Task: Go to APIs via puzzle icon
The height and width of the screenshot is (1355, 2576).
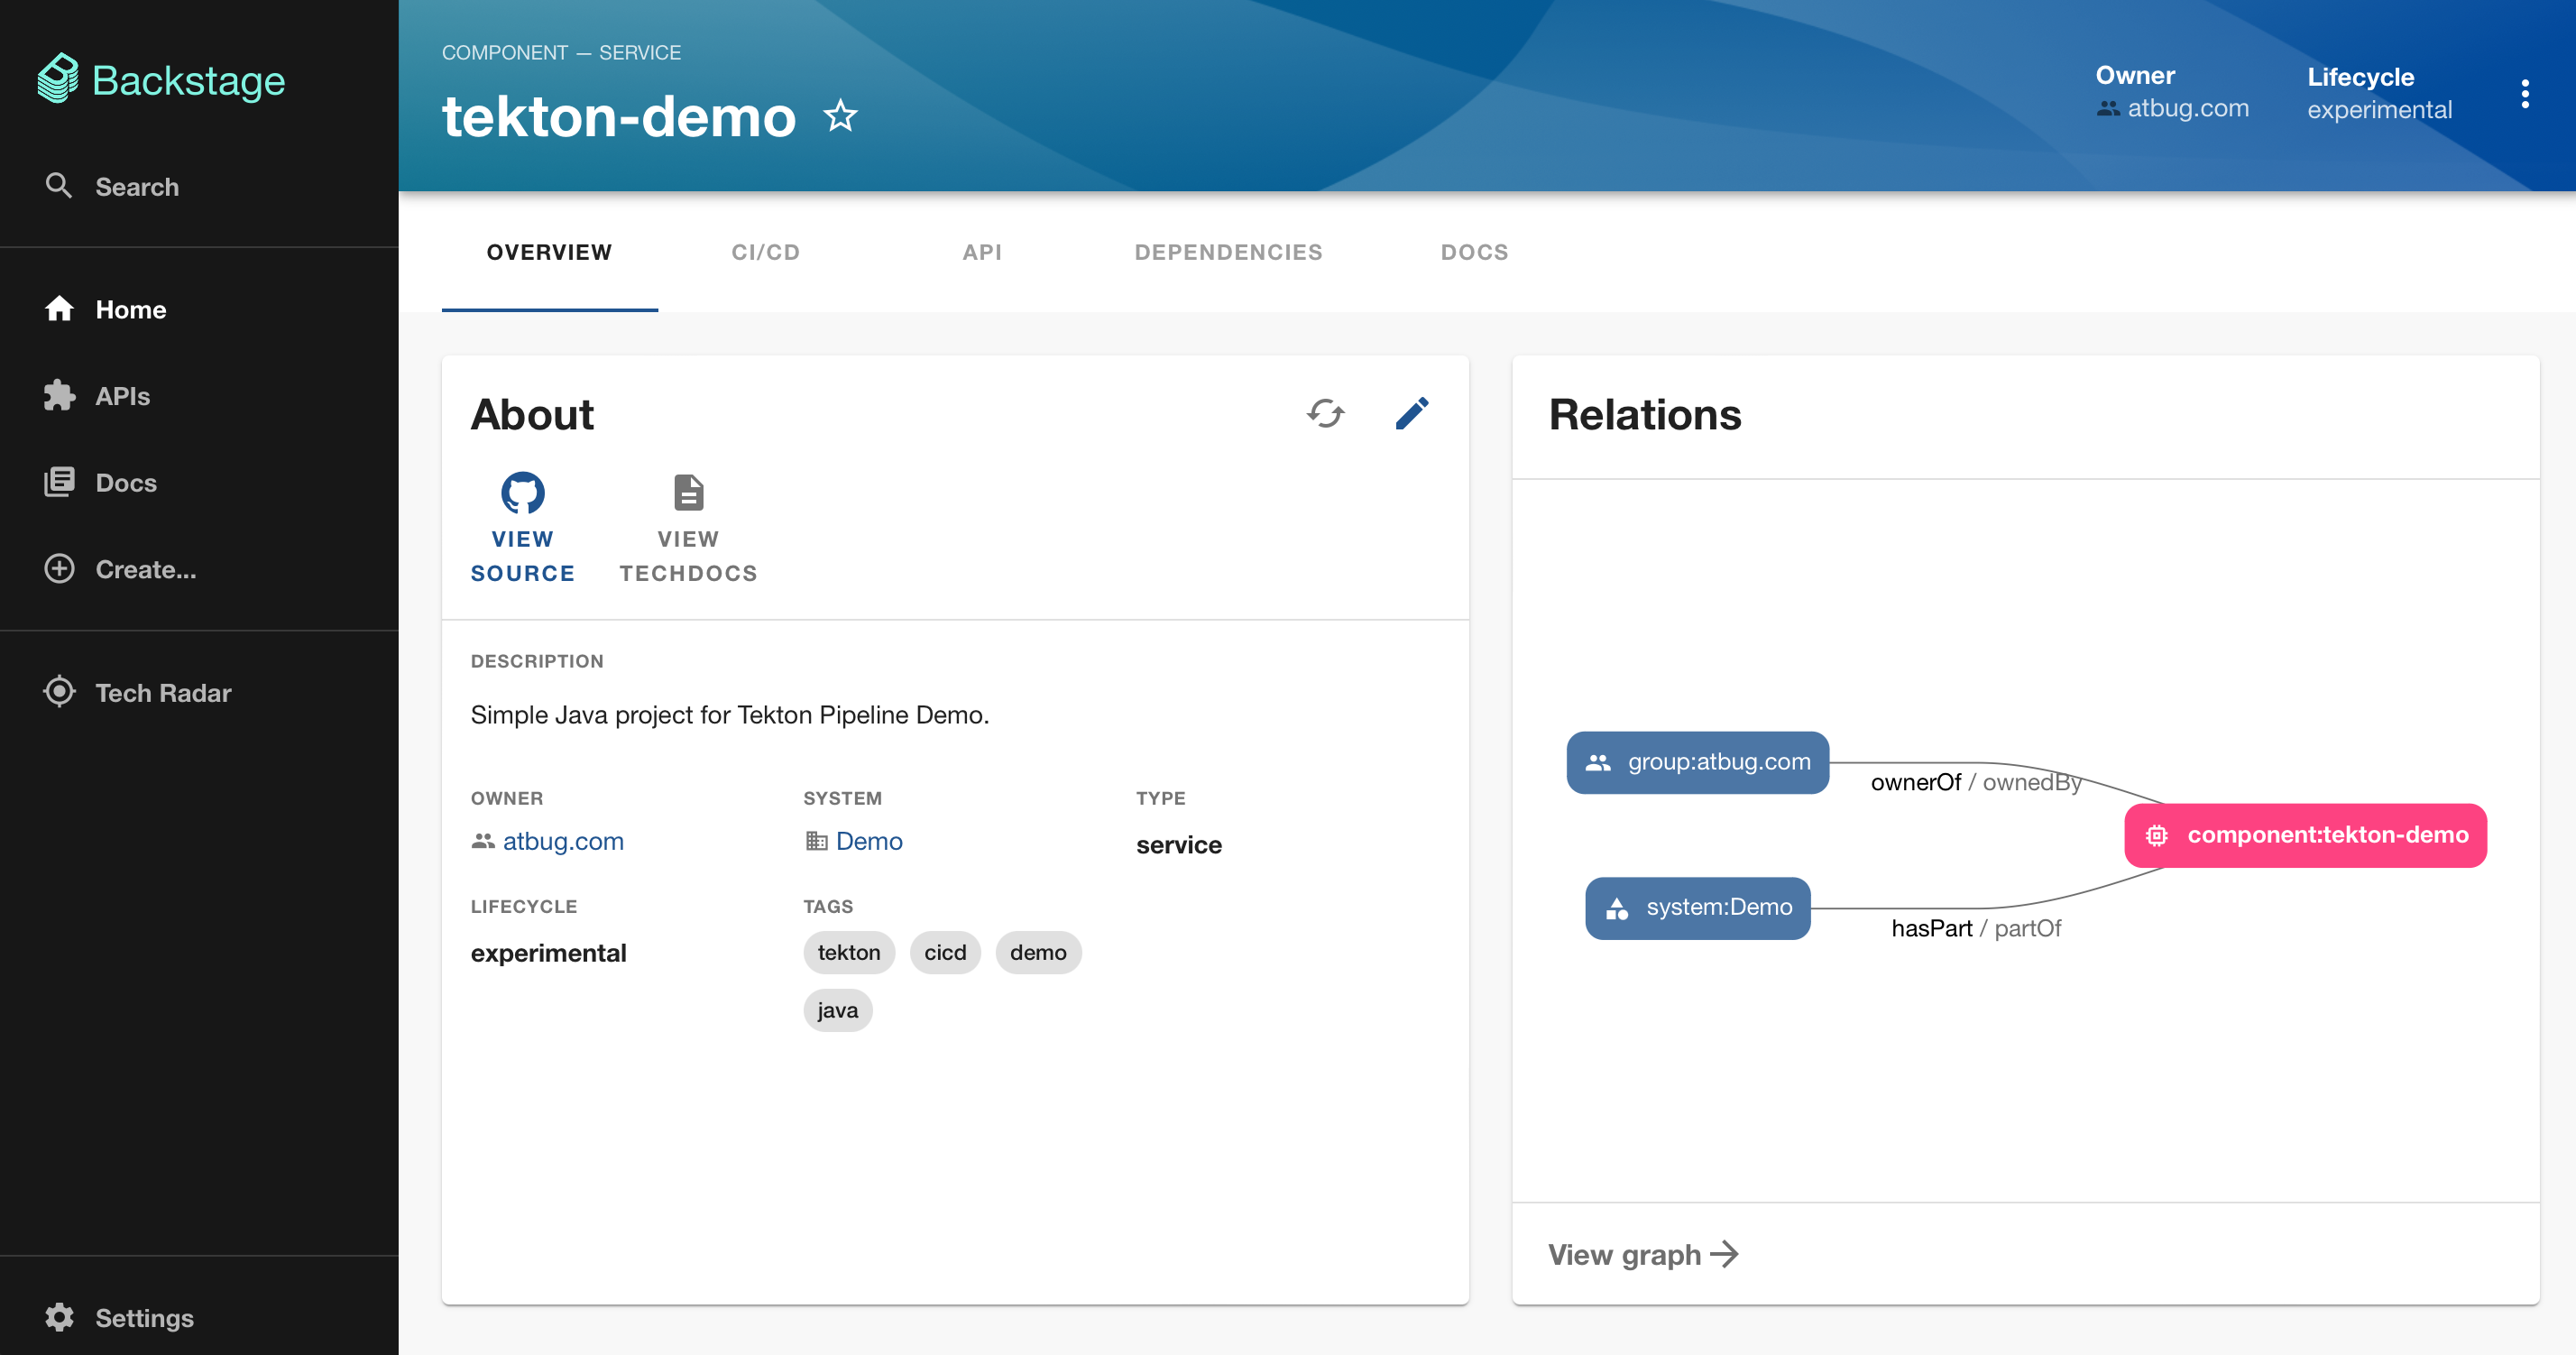Action: click(x=60, y=396)
